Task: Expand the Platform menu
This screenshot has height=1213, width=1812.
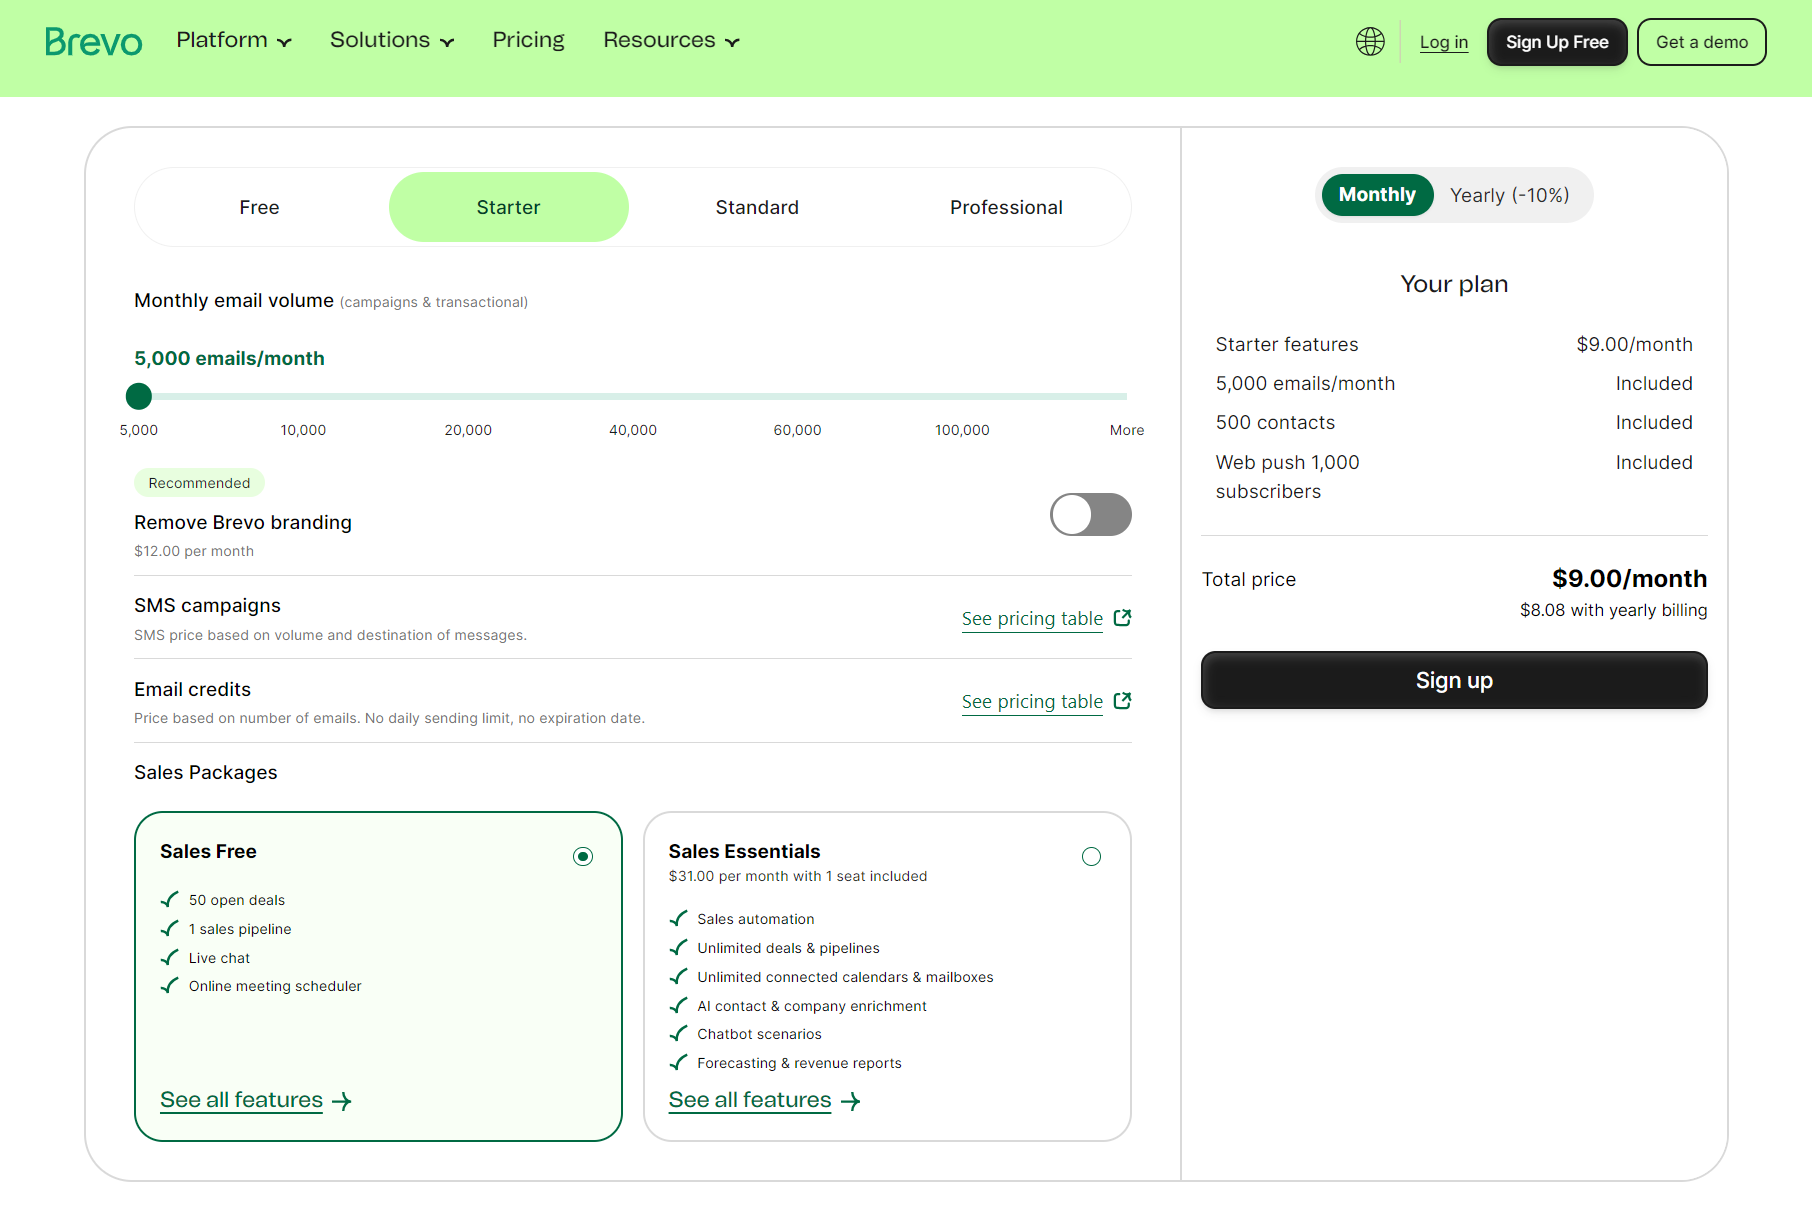Action: coord(234,40)
